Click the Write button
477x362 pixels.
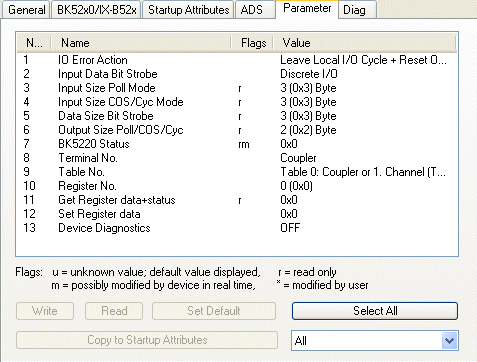45,311
